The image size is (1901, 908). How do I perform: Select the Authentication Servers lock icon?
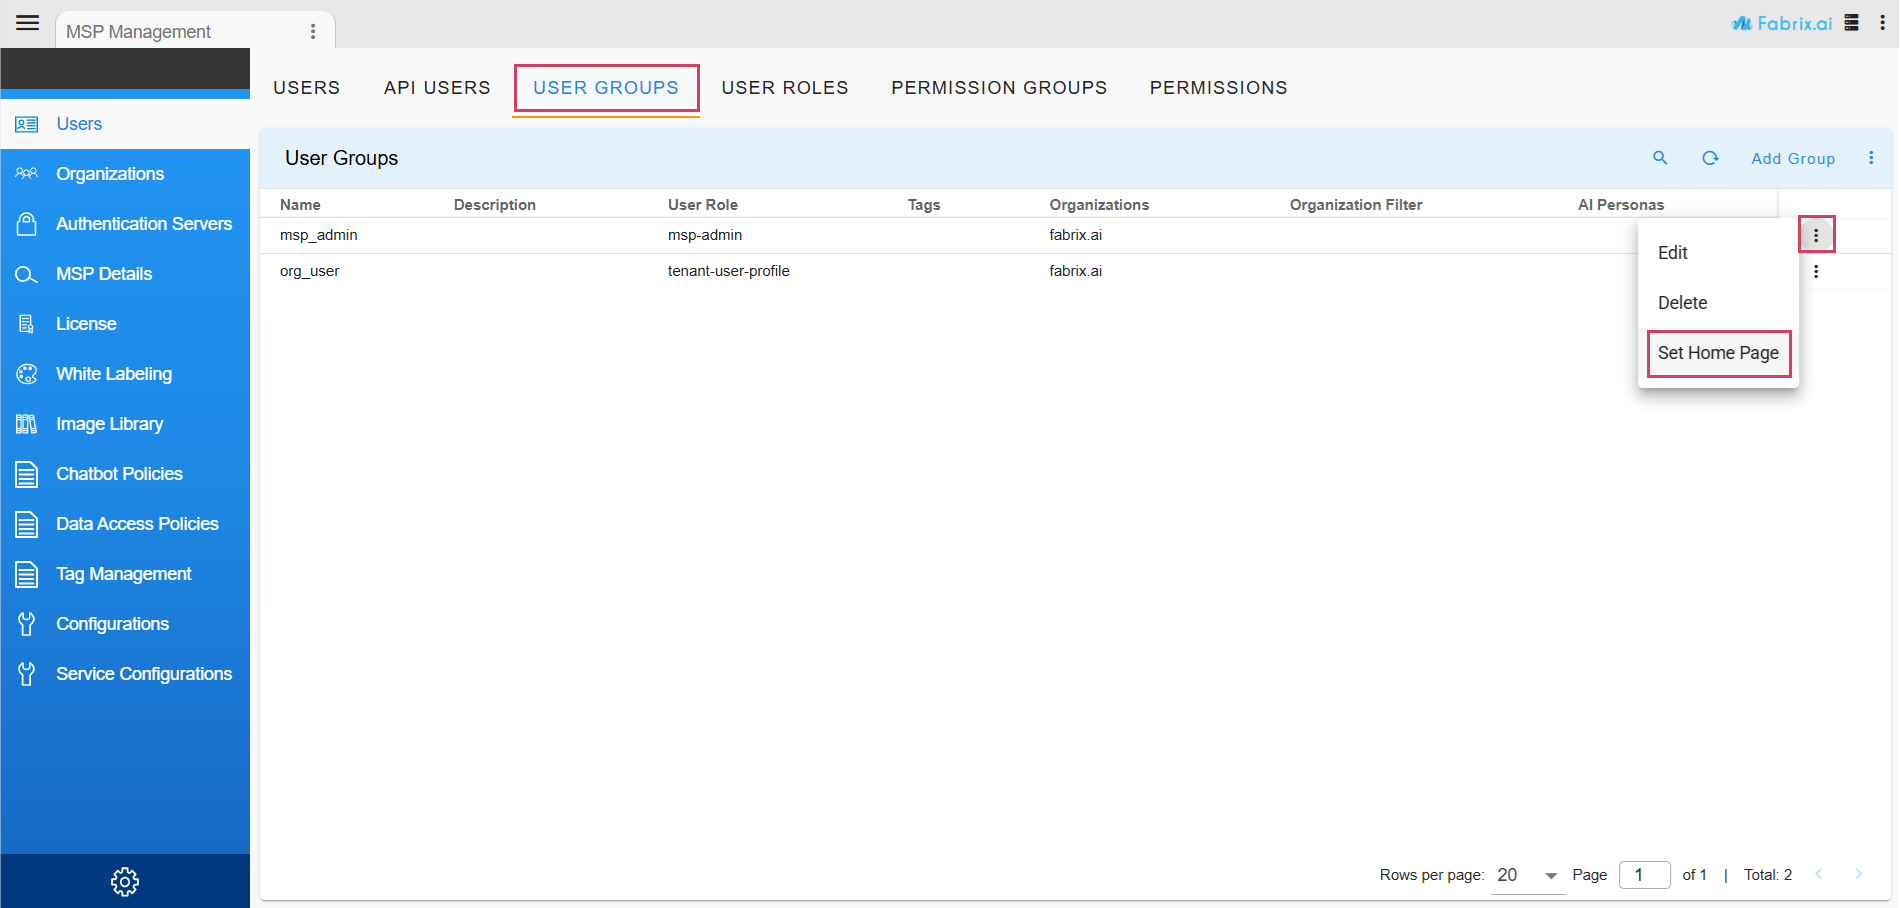pos(27,223)
